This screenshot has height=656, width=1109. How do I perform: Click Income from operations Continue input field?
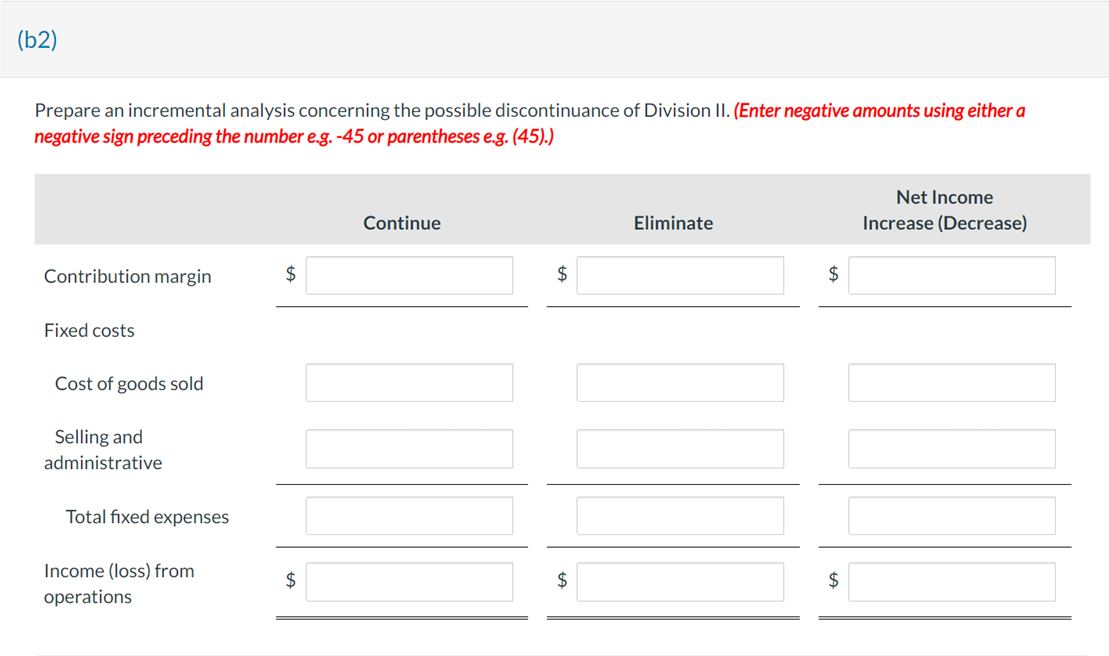tap(409, 581)
